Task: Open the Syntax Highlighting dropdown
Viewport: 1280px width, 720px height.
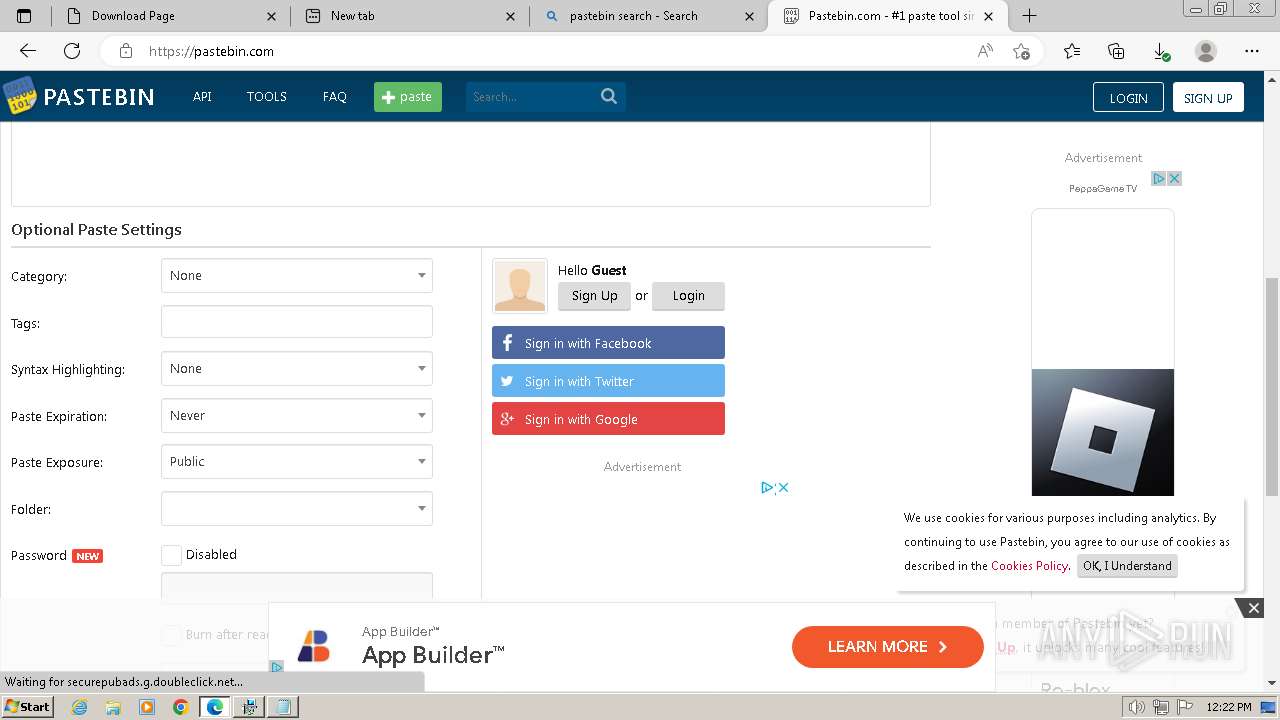Action: (297, 369)
